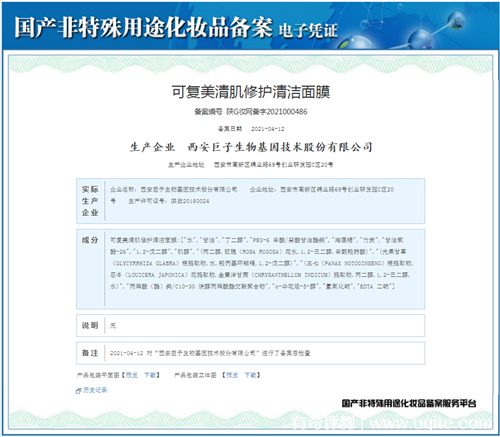Click the 实际生产企业 section label
The image size is (500, 437).
(90, 201)
